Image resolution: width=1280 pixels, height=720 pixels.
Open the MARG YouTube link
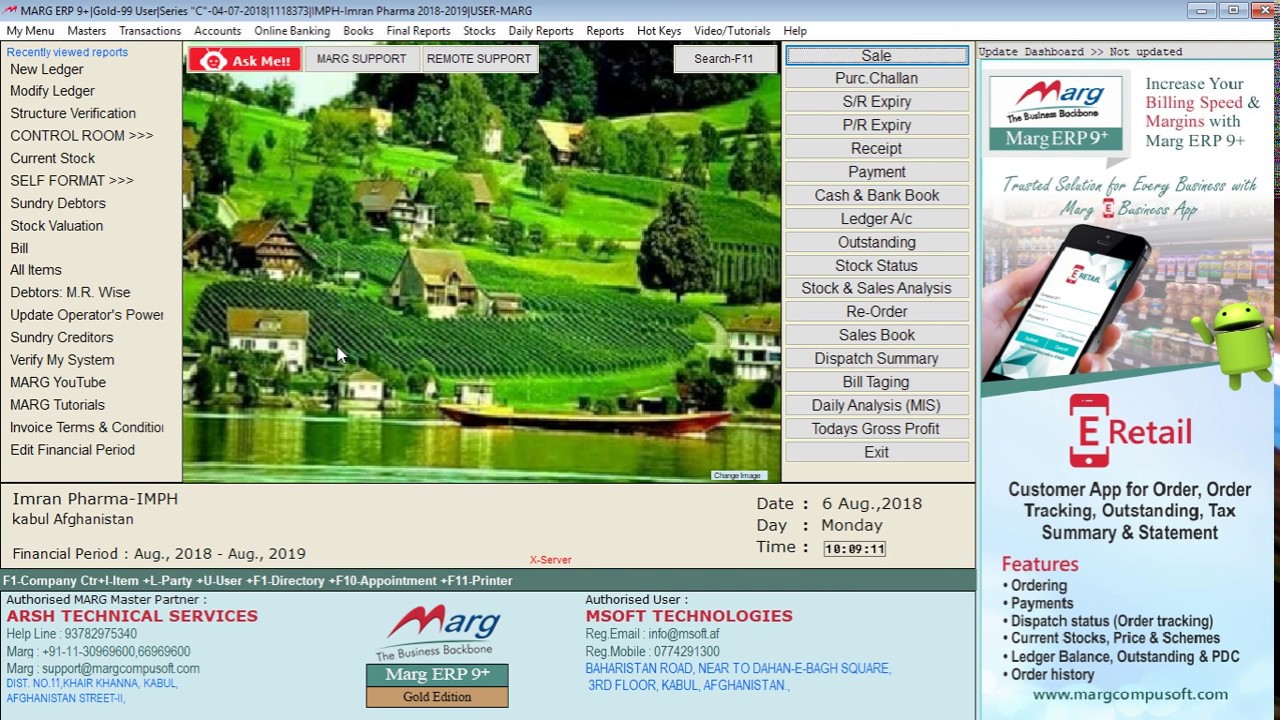[58, 382]
